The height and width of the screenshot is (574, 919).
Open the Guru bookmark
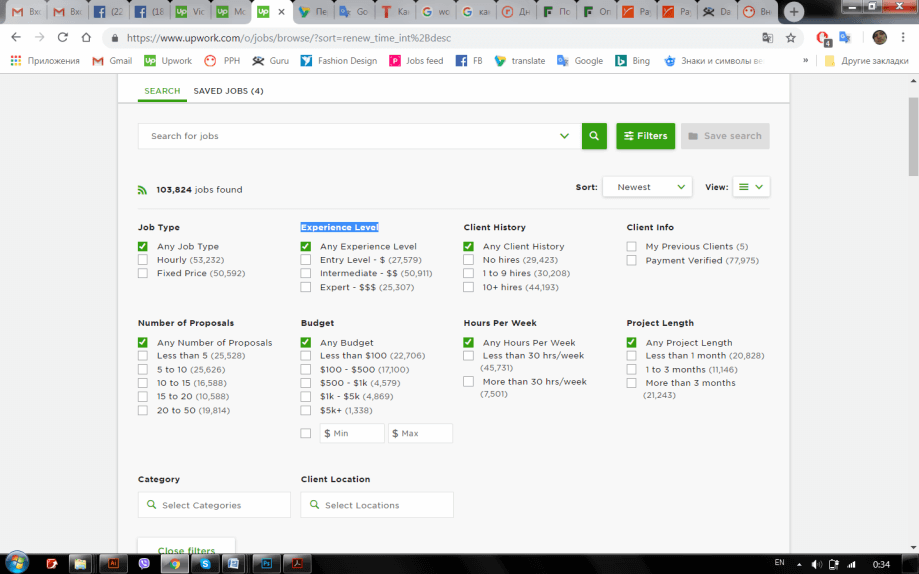(271, 61)
